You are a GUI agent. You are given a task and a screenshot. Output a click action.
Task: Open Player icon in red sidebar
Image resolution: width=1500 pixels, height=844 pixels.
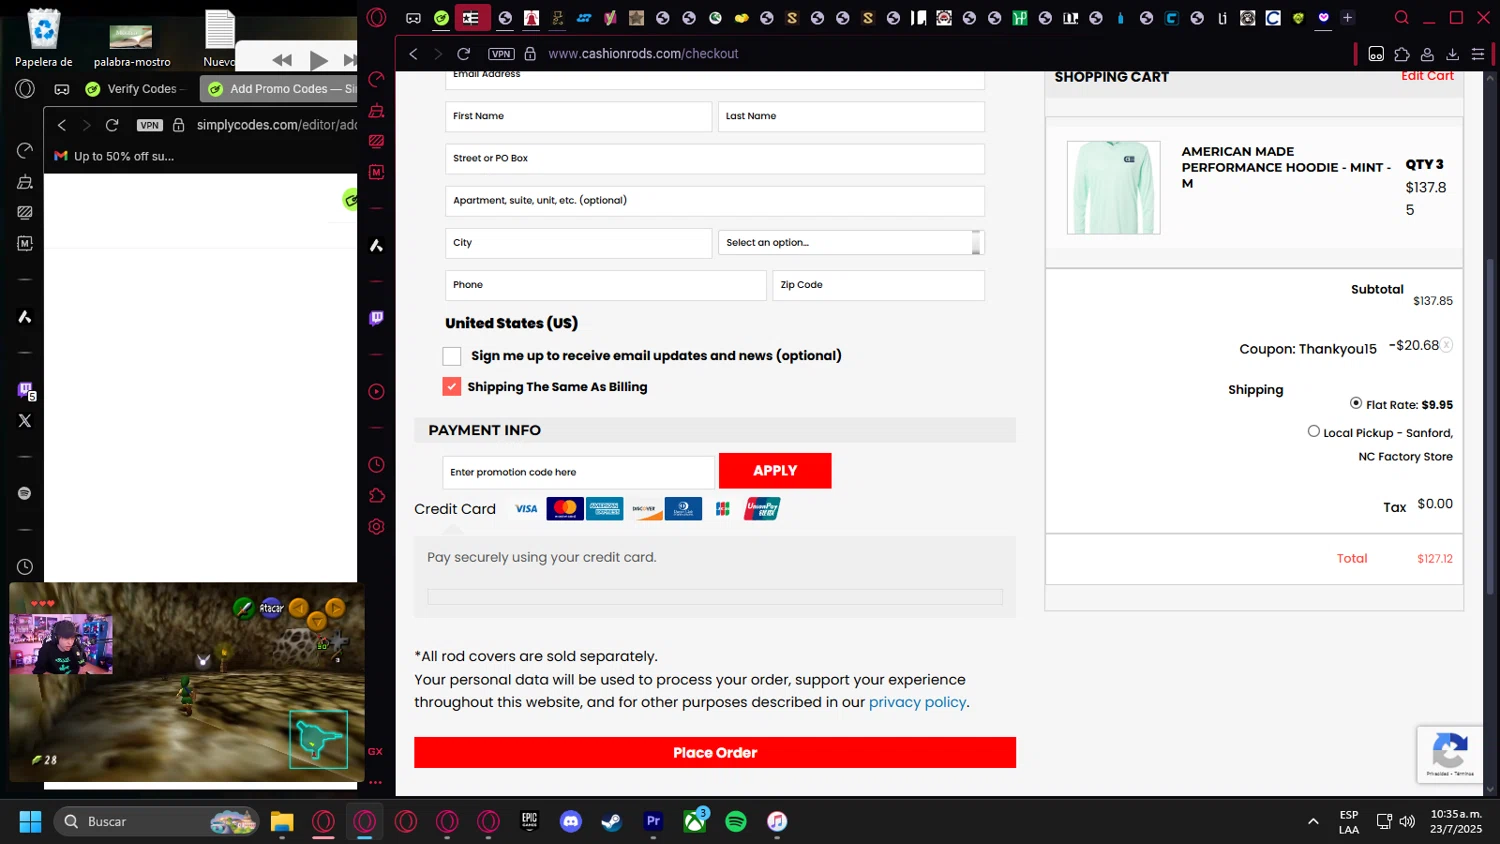377,392
